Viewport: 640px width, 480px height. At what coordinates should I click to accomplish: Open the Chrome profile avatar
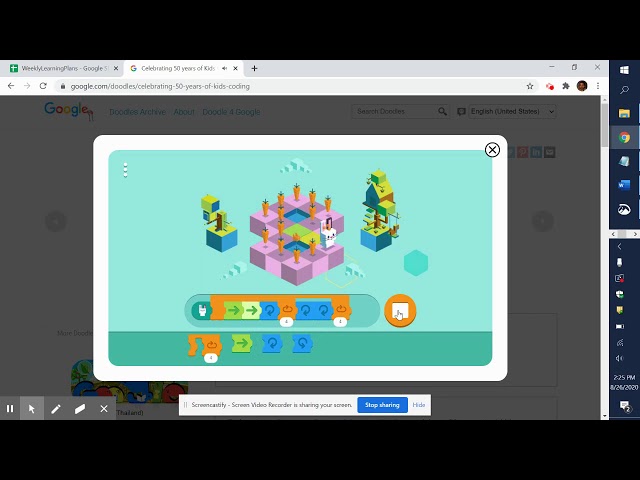click(x=582, y=86)
